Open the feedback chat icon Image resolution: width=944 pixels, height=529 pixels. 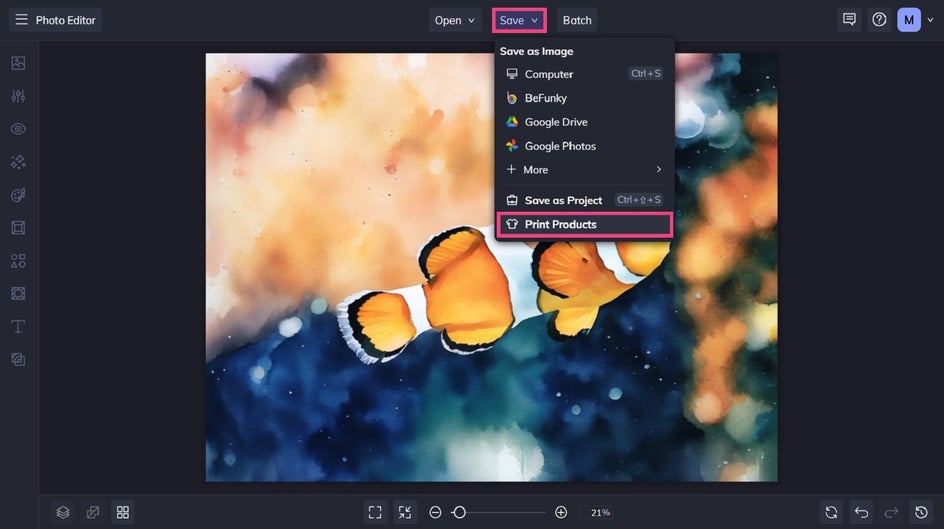point(849,20)
